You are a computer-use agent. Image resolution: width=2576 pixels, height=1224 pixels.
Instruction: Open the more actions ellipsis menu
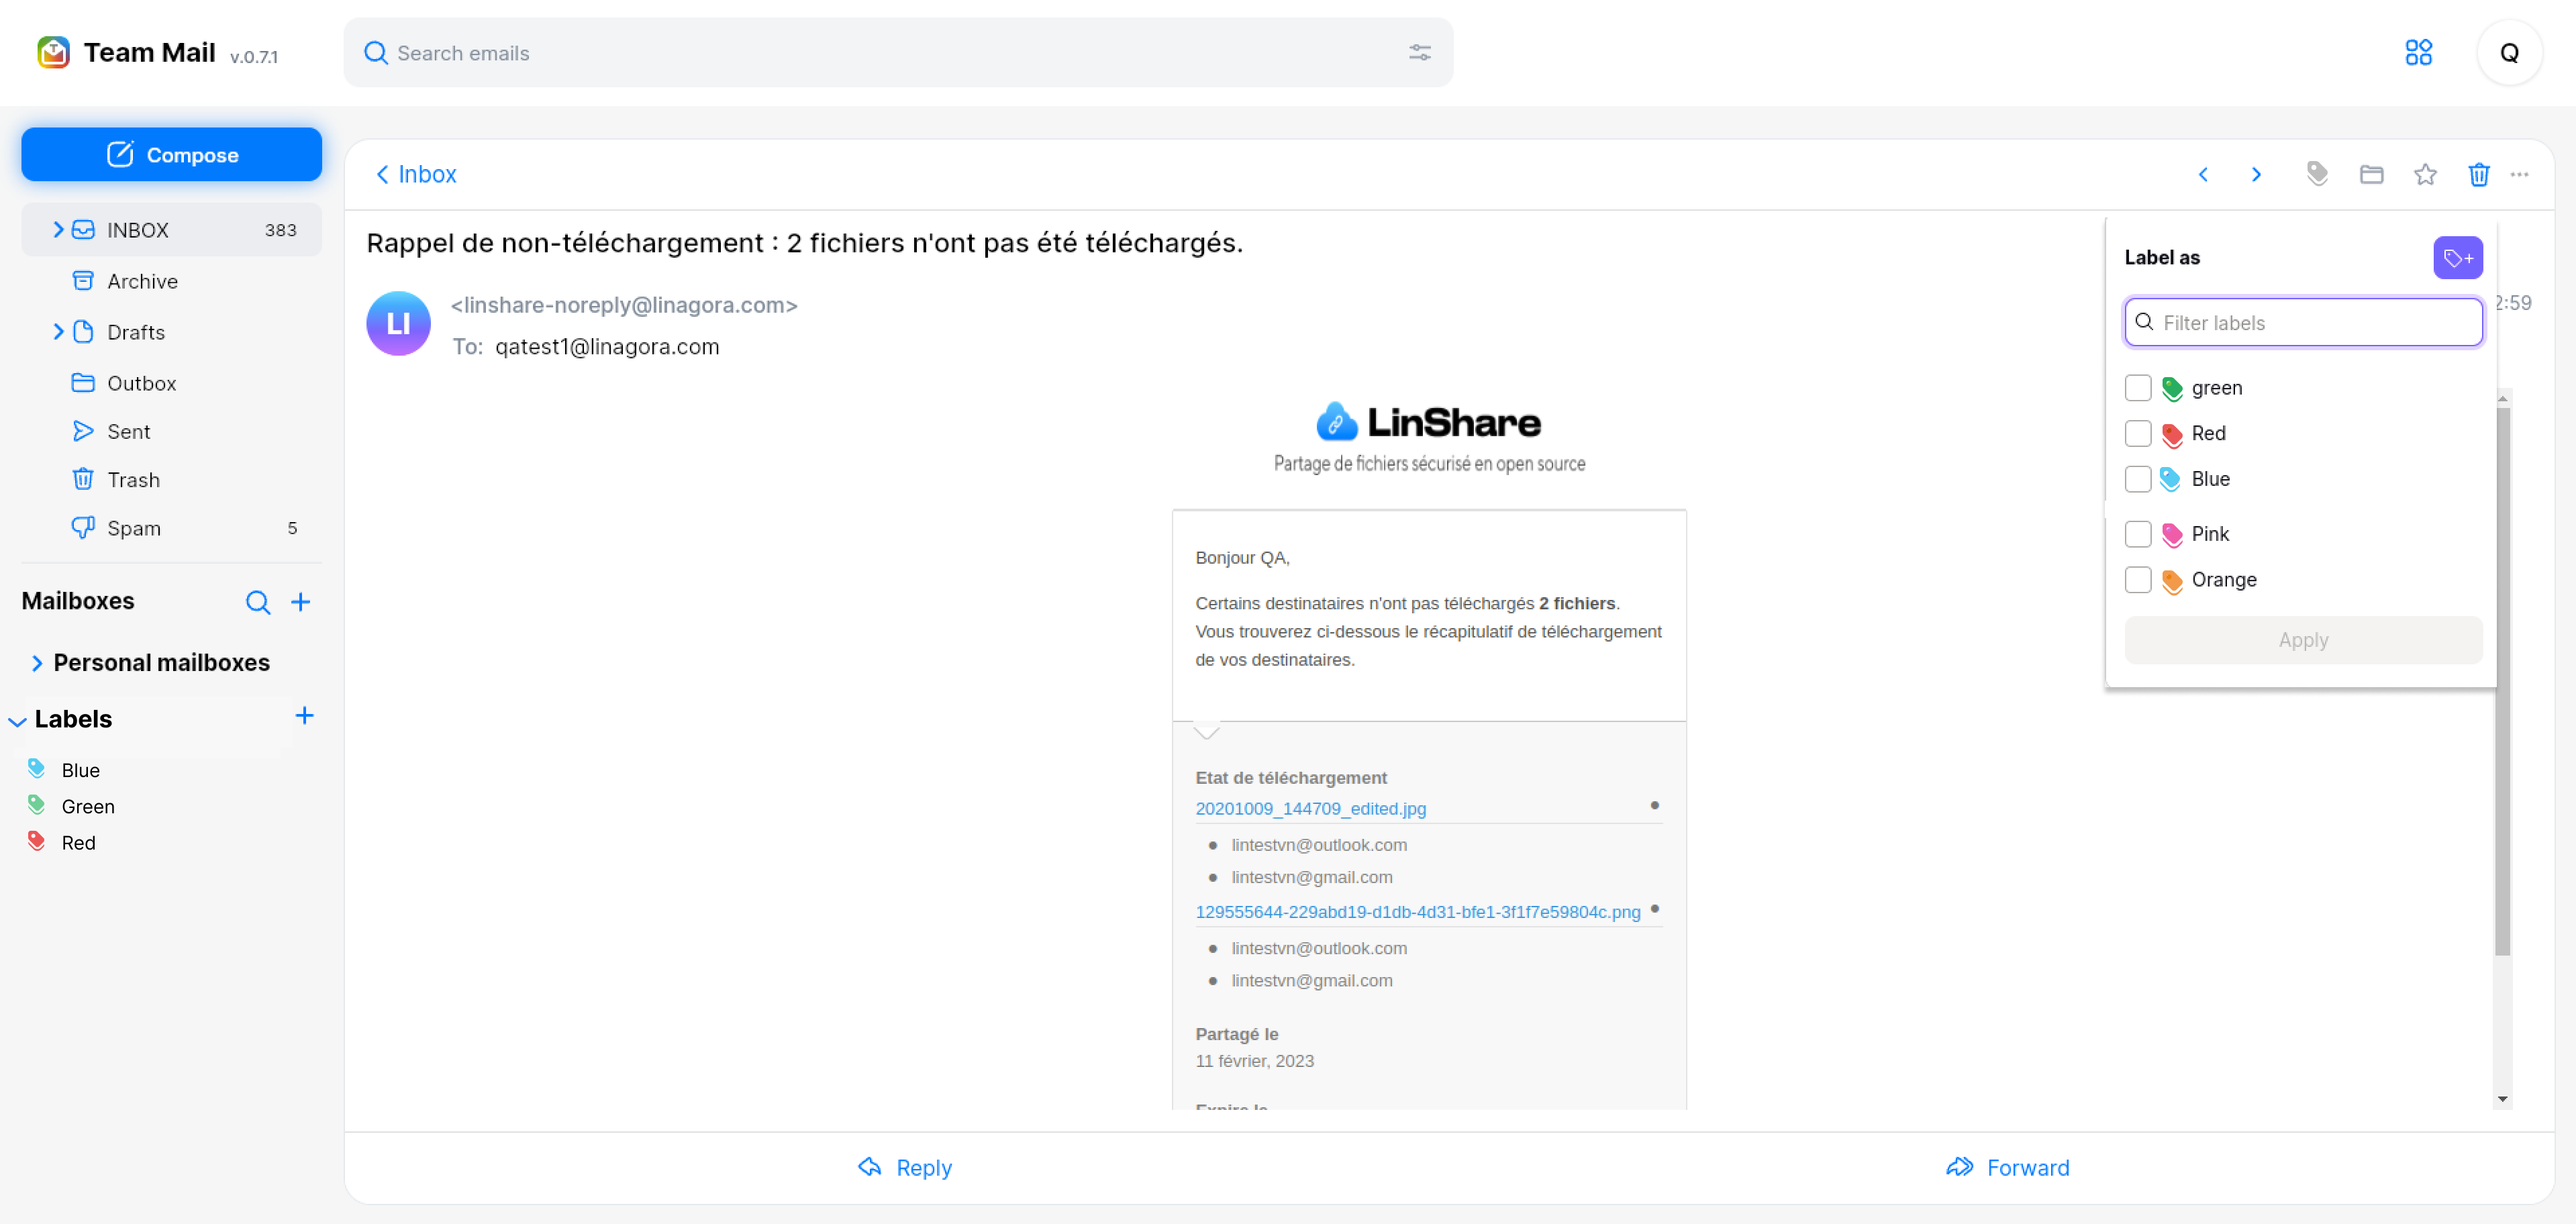[2519, 174]
